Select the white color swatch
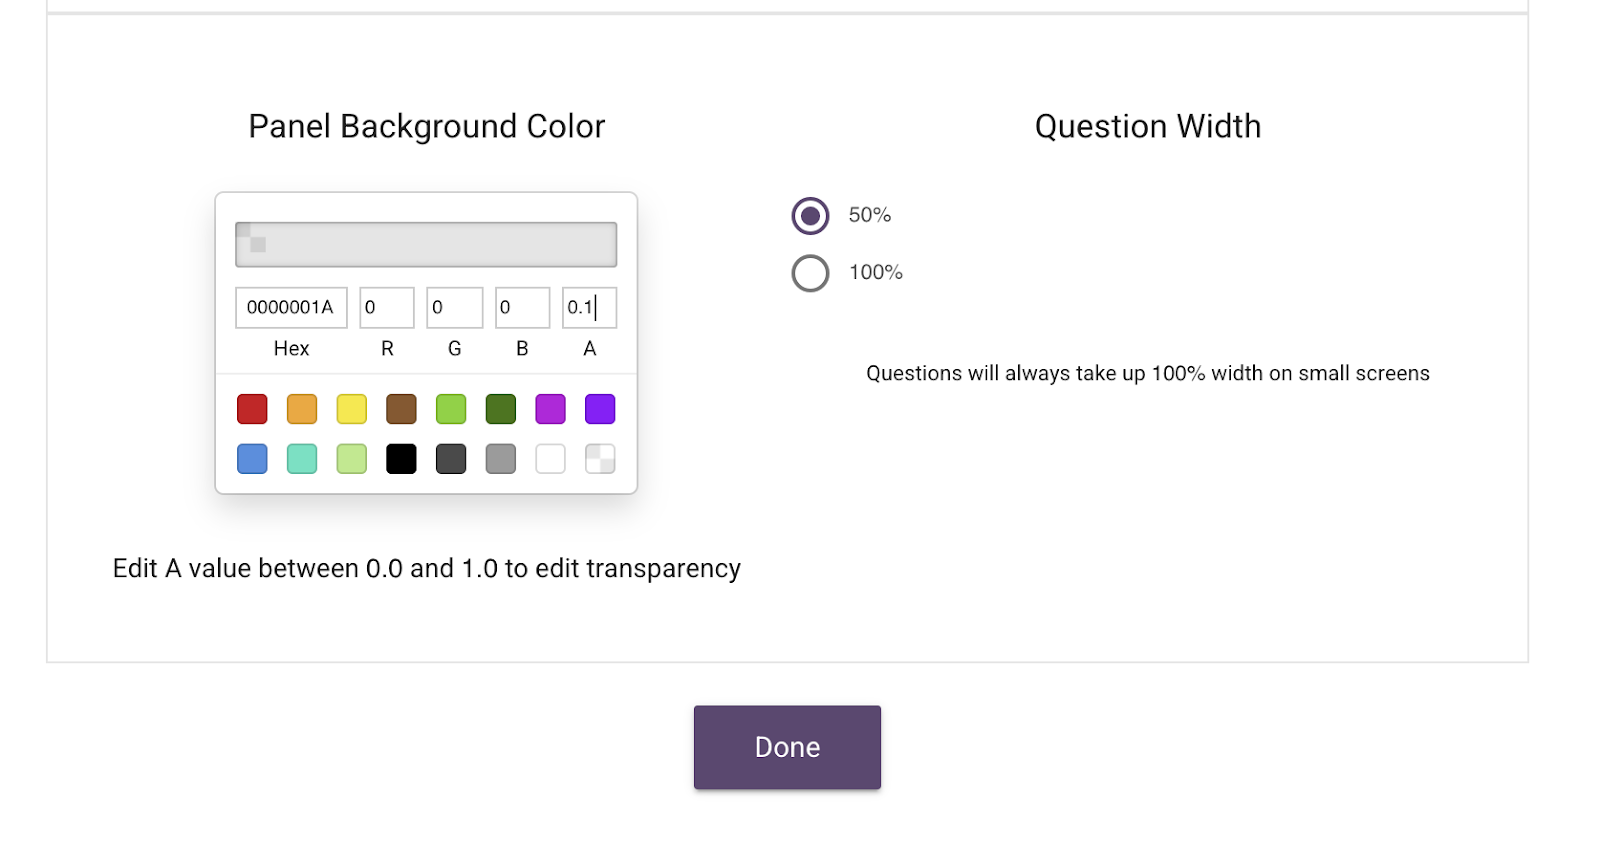Screen dimensions: 1600x864 (550, 459)
